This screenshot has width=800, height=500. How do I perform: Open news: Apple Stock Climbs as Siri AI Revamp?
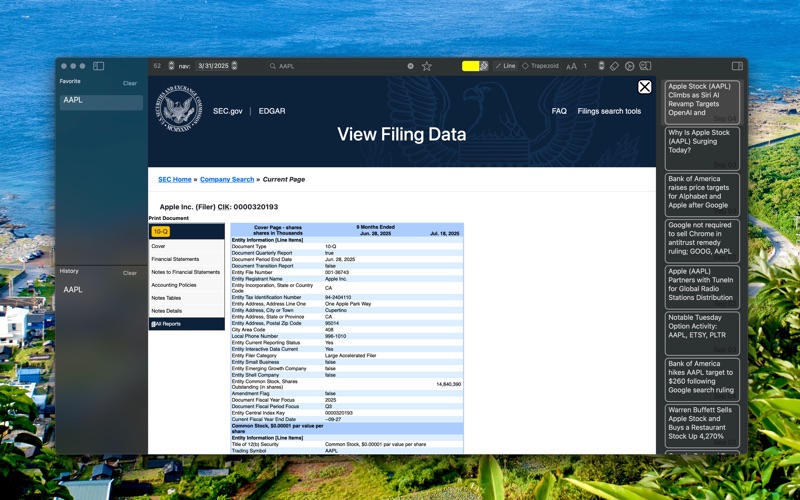pos(702,103)
